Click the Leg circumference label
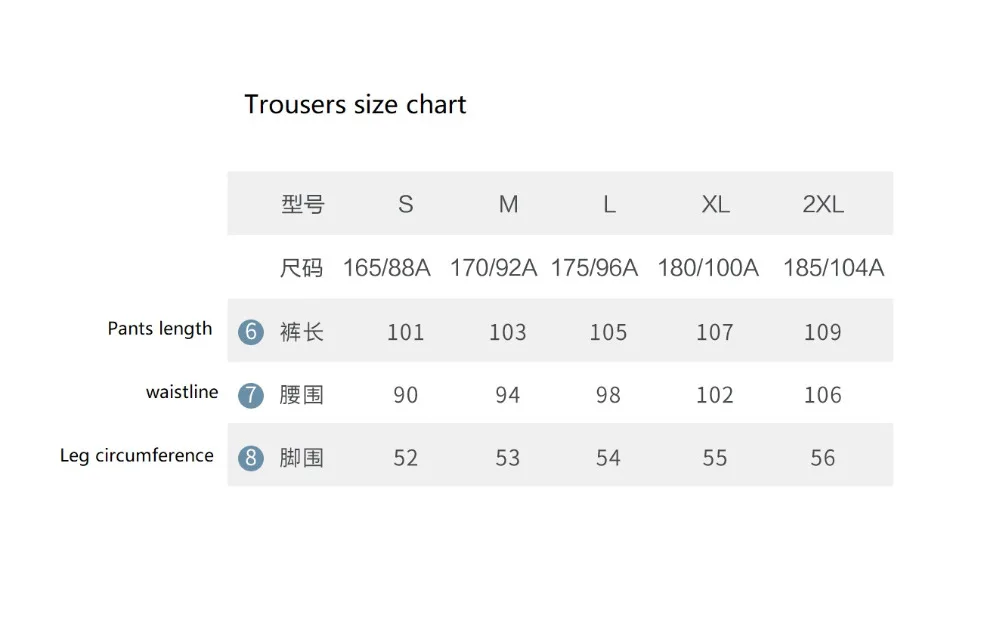 (x=136, y=455)
